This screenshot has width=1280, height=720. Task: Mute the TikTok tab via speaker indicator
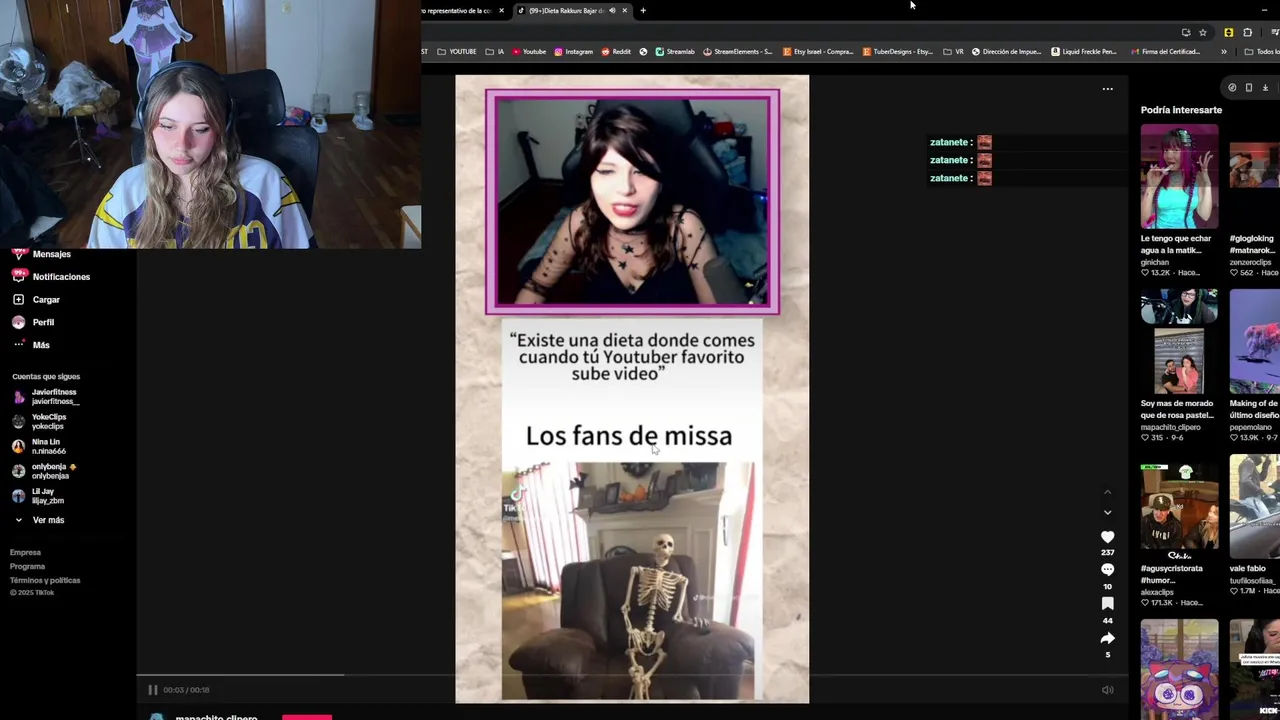point(611,11)
